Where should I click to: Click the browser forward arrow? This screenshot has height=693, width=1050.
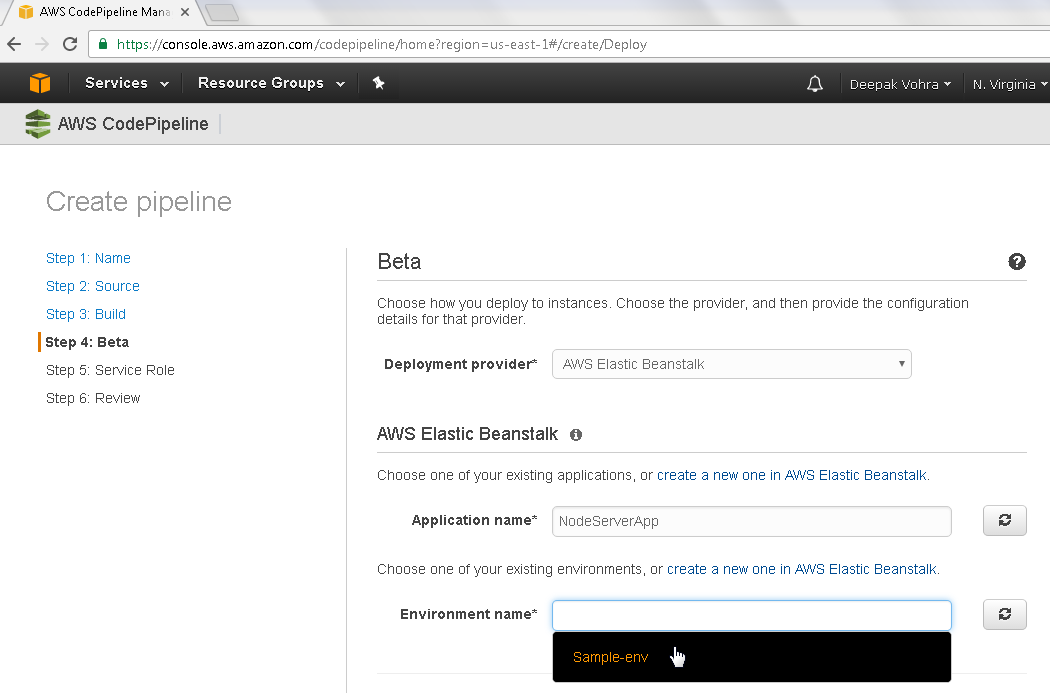coord(42,44)
